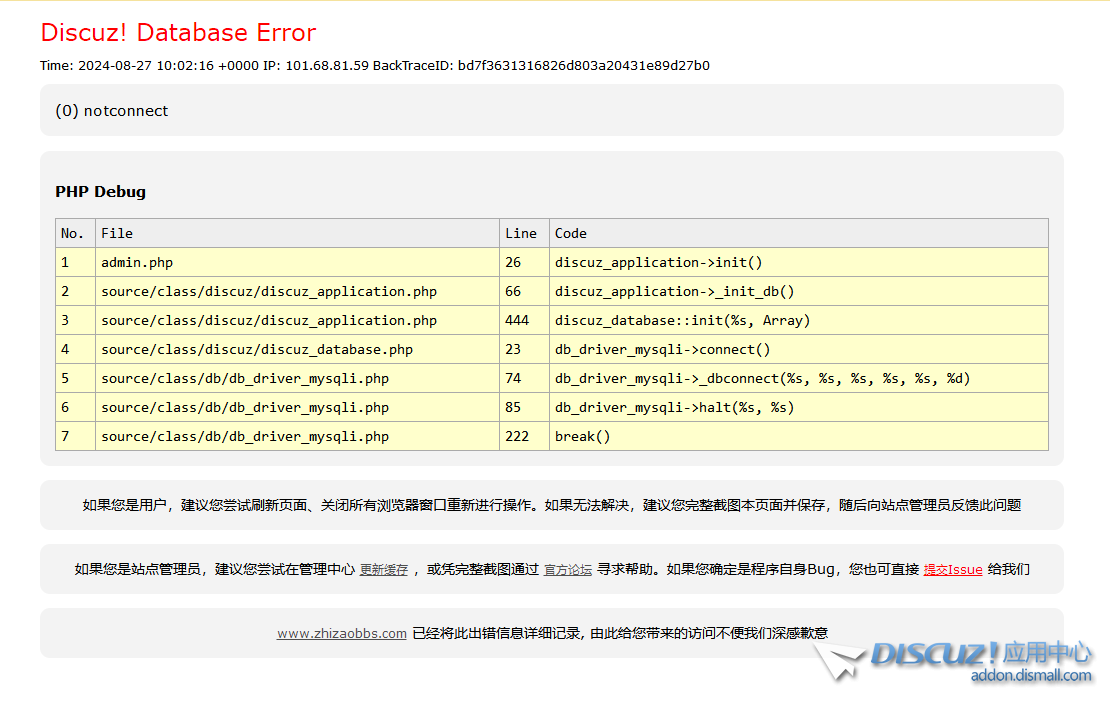Click the discuz_database.php file cell in row 4
Screen dimensions: 1110x701
point(257,349)
